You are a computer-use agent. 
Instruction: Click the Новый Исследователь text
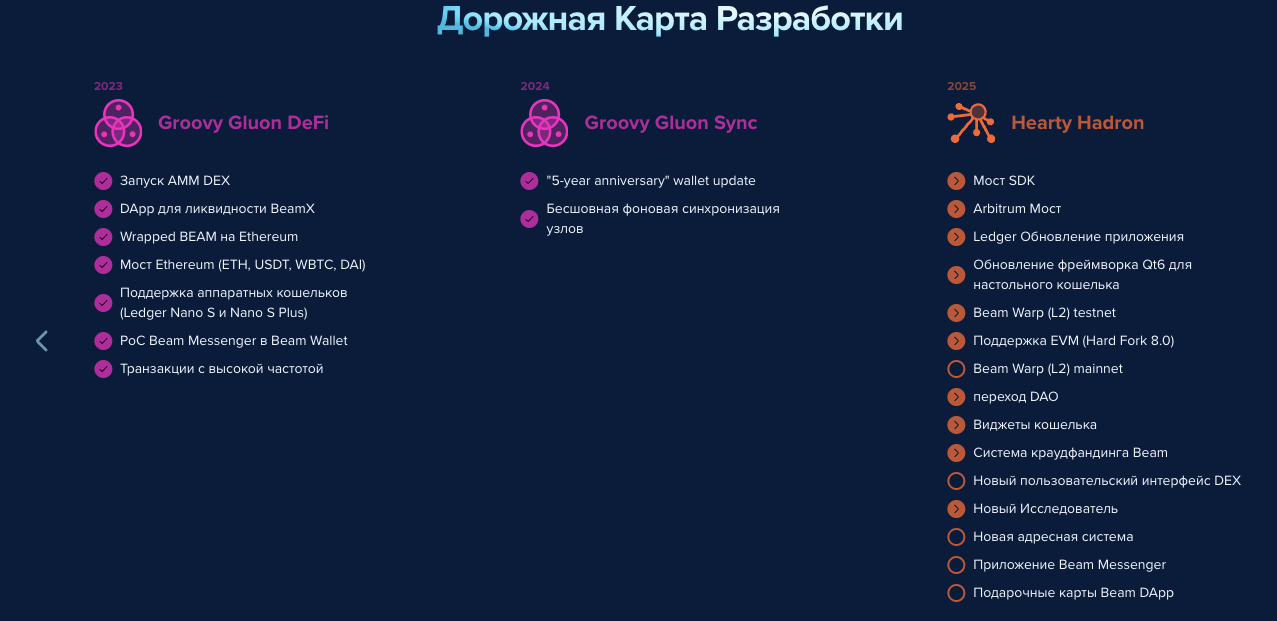click(1046, 509)
